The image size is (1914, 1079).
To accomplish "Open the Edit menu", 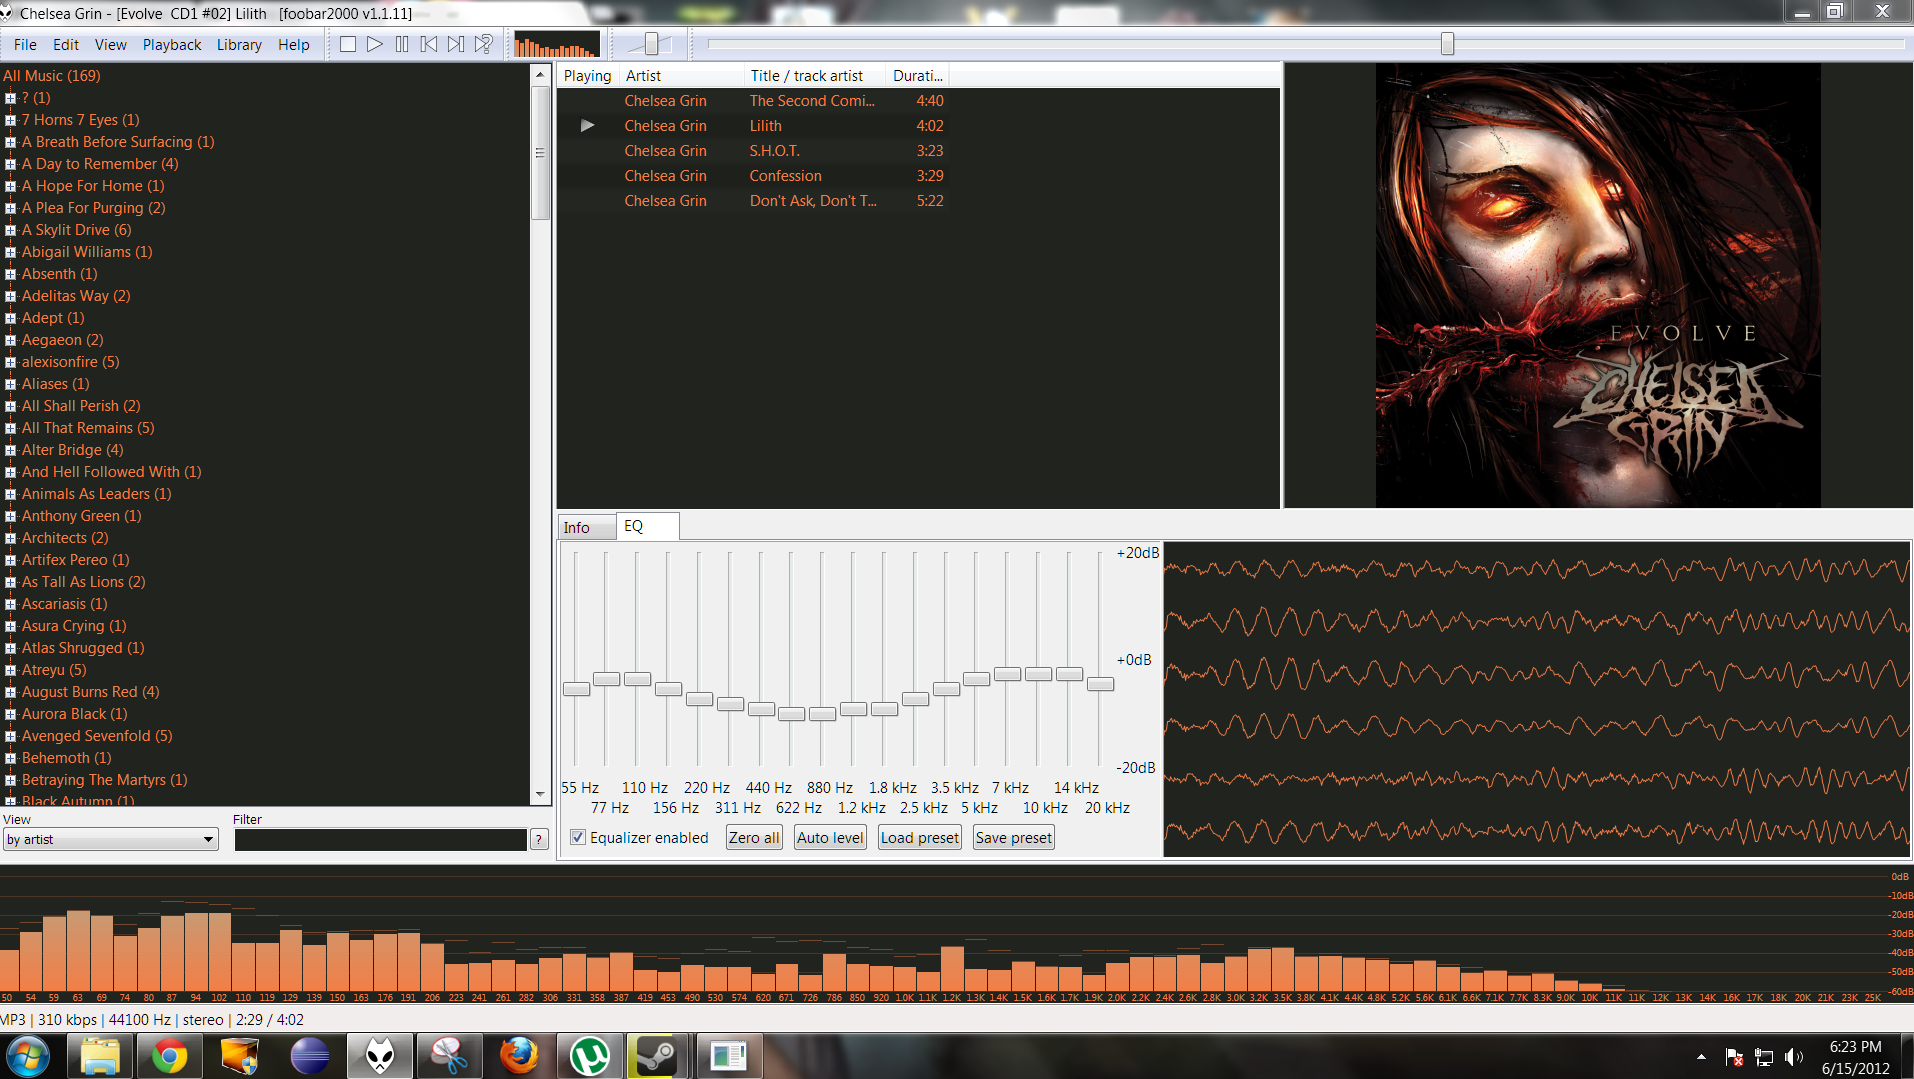I will click(66, 45).
